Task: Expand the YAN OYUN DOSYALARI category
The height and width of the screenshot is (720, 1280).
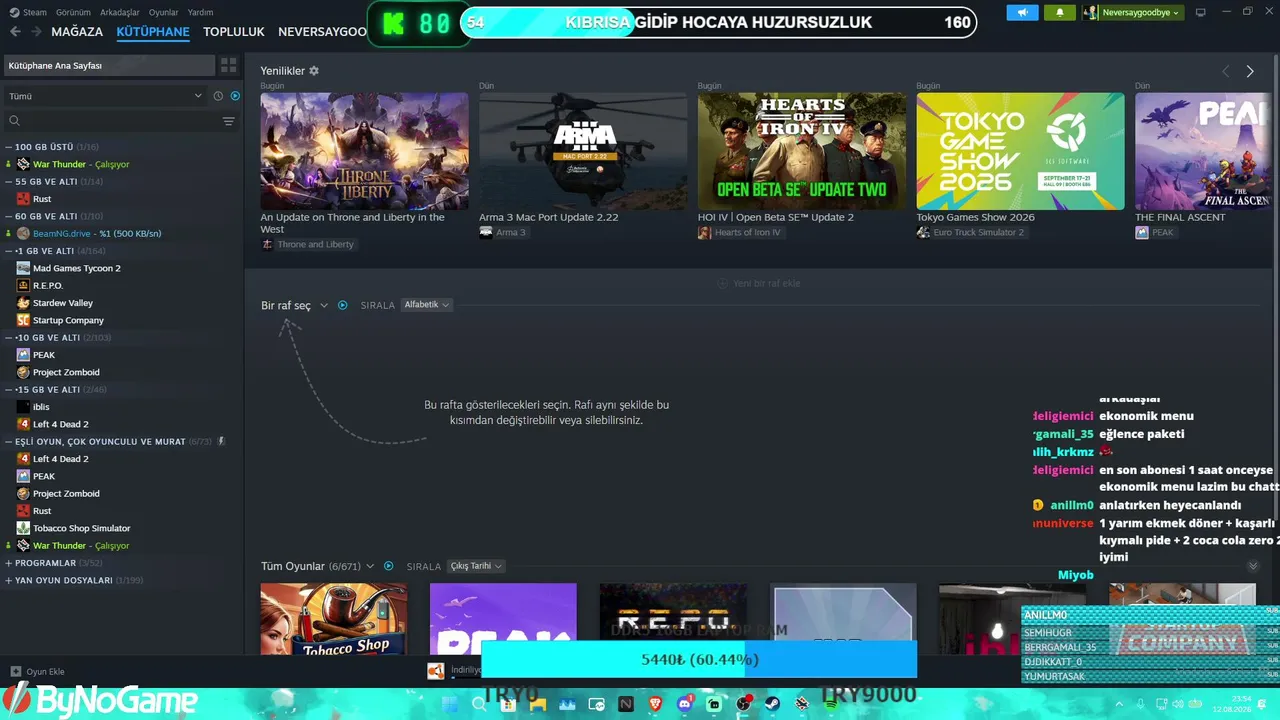Action: 9,580
